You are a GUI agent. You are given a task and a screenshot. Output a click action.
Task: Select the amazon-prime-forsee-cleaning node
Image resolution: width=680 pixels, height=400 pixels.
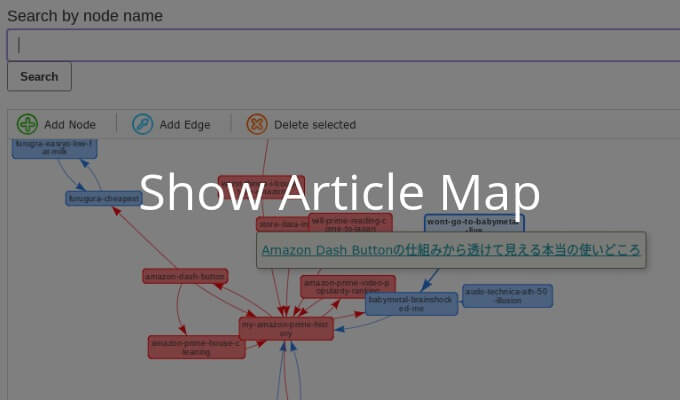[195, 347]
